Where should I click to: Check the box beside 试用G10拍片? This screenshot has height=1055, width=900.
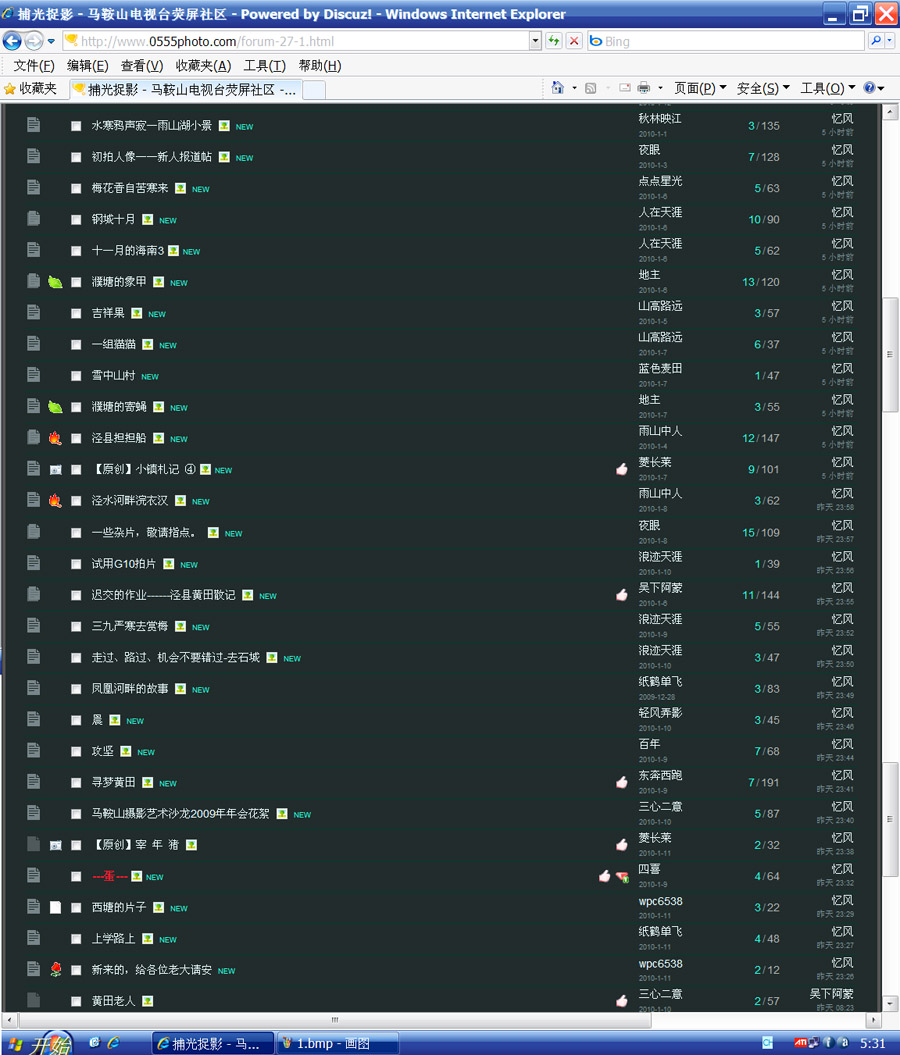(x=76, y=564)
